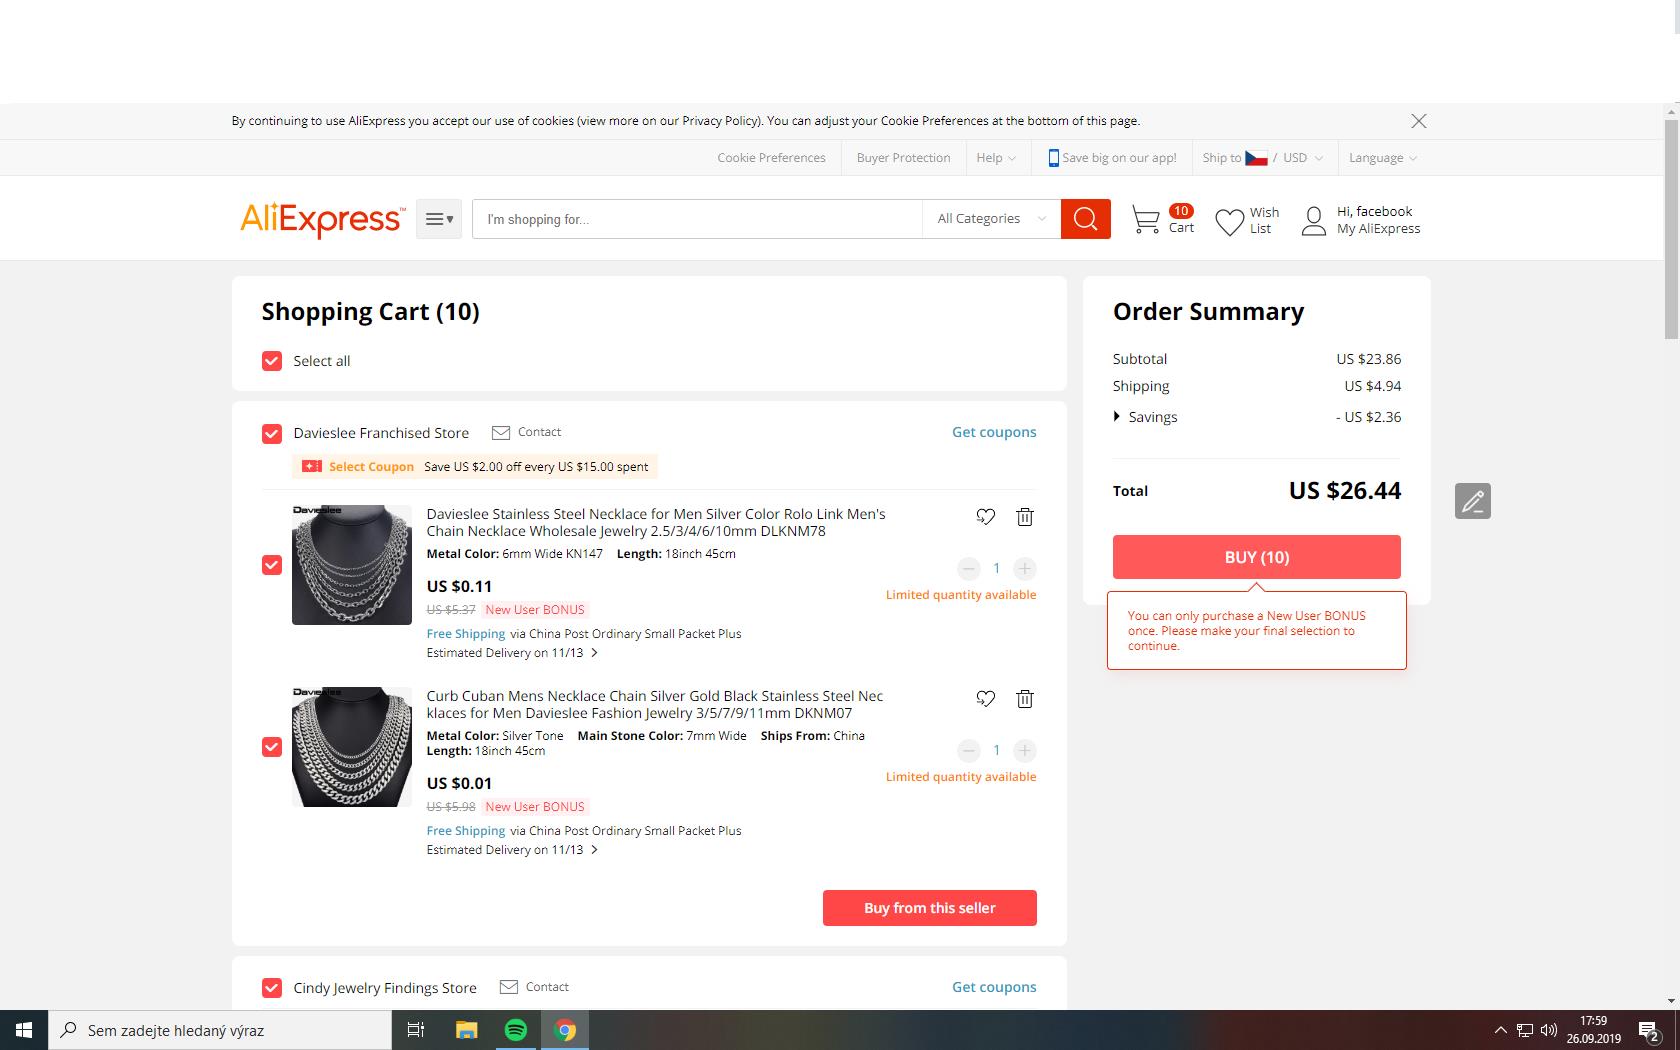Open the shopping cart icon in header
This screenshot has height=1050, width=1680.
click(x=1146, y=219)
